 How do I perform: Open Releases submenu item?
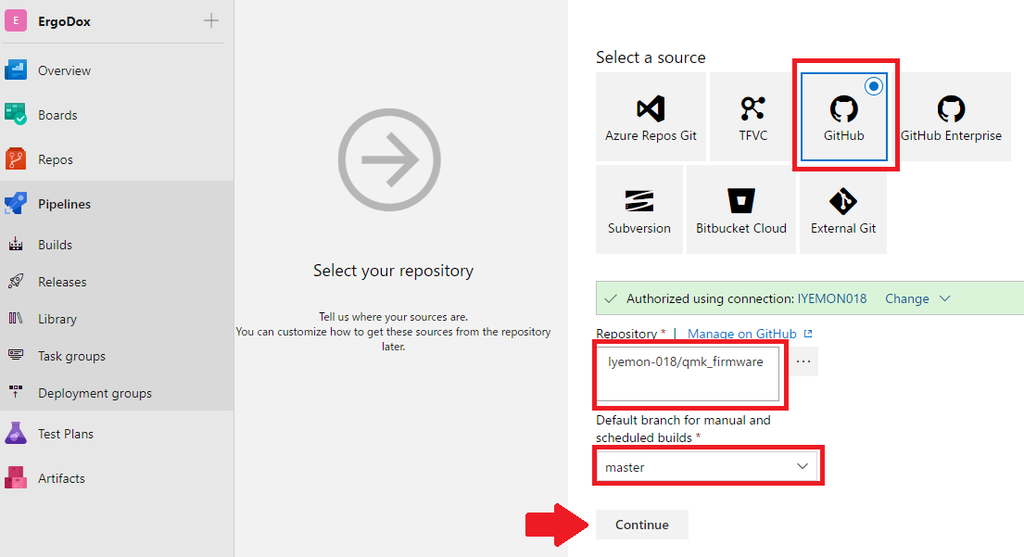click(62, 281)
